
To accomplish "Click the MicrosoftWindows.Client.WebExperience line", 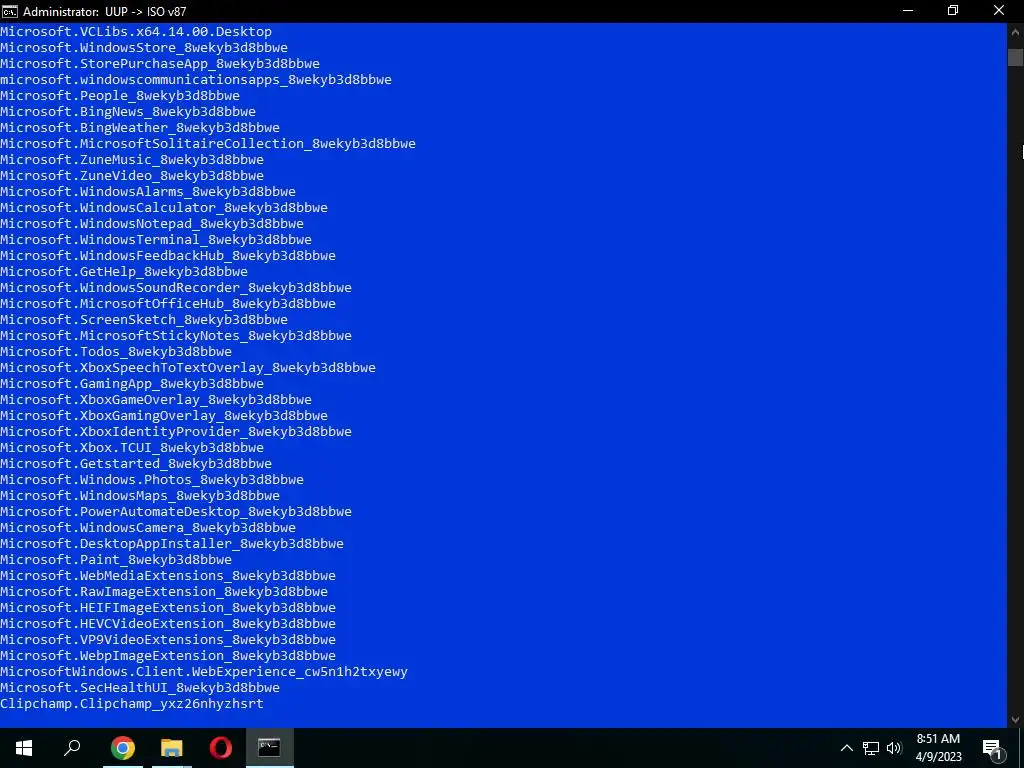I will pos(204,671).
